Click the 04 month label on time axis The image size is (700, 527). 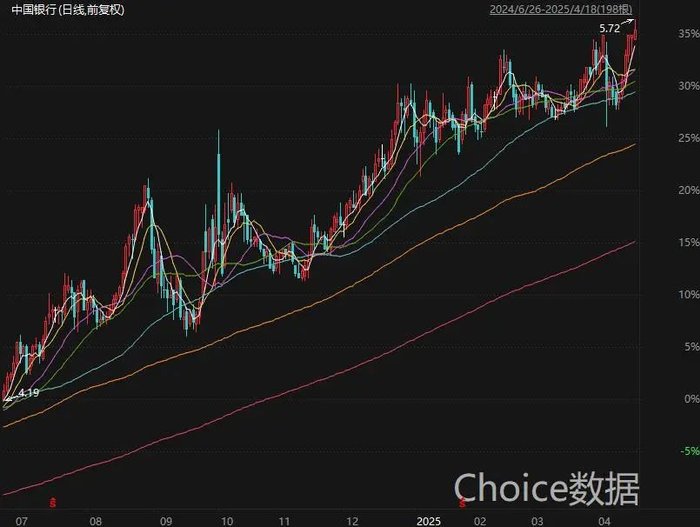pyautogui.click(x=604, y=521)
